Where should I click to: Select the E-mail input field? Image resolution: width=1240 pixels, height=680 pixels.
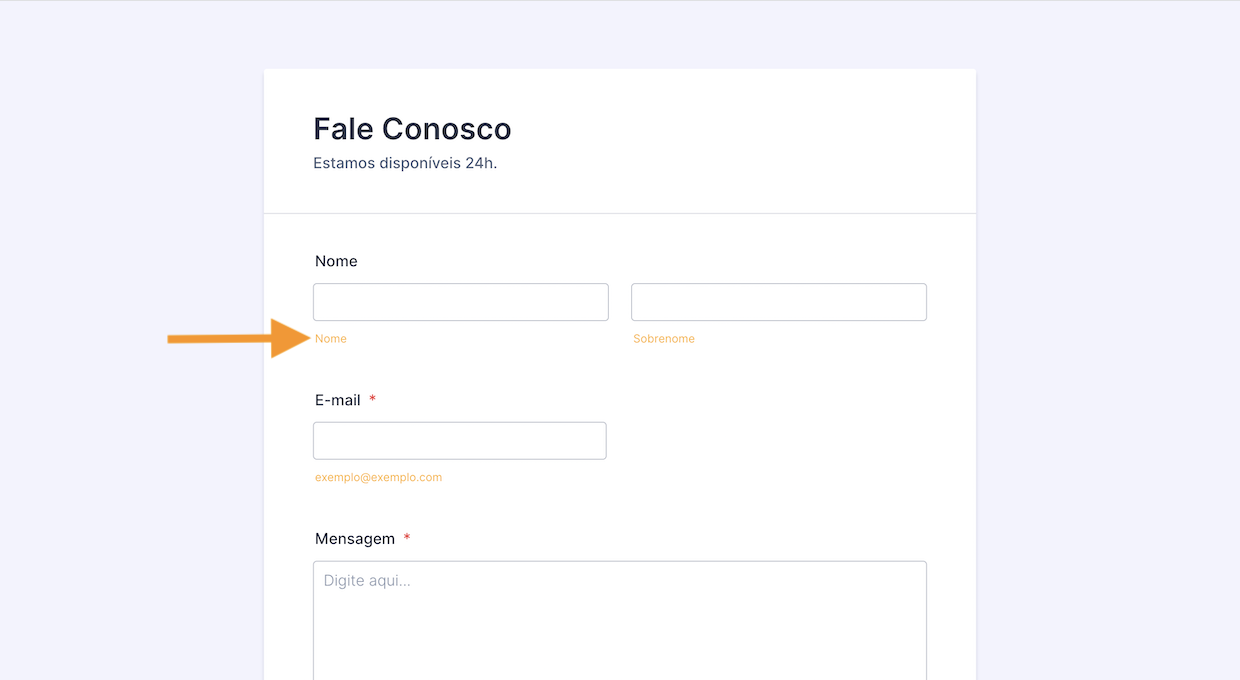click(459, 441)
